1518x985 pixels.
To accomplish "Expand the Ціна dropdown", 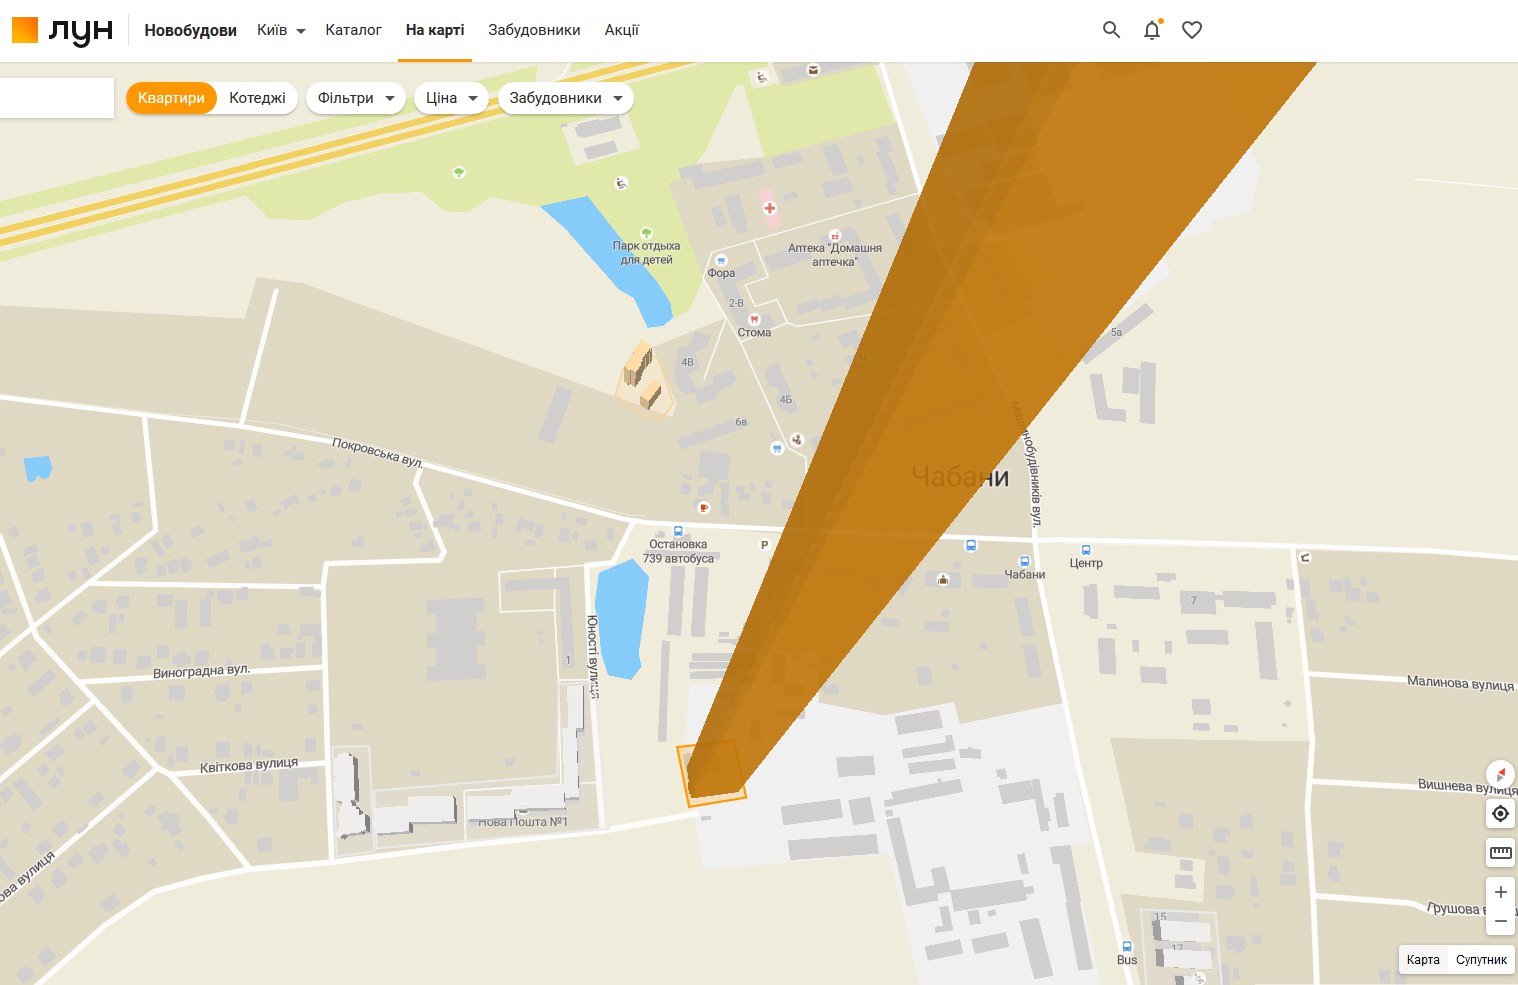I will pyautogui.click(x=451, y=98).
